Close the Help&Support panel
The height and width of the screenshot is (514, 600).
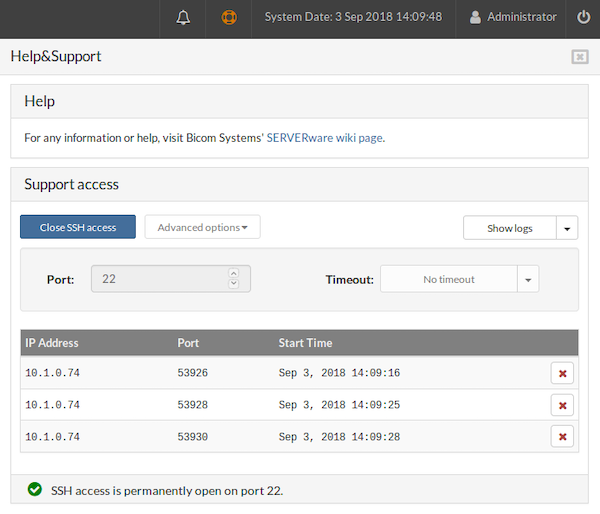580,57
